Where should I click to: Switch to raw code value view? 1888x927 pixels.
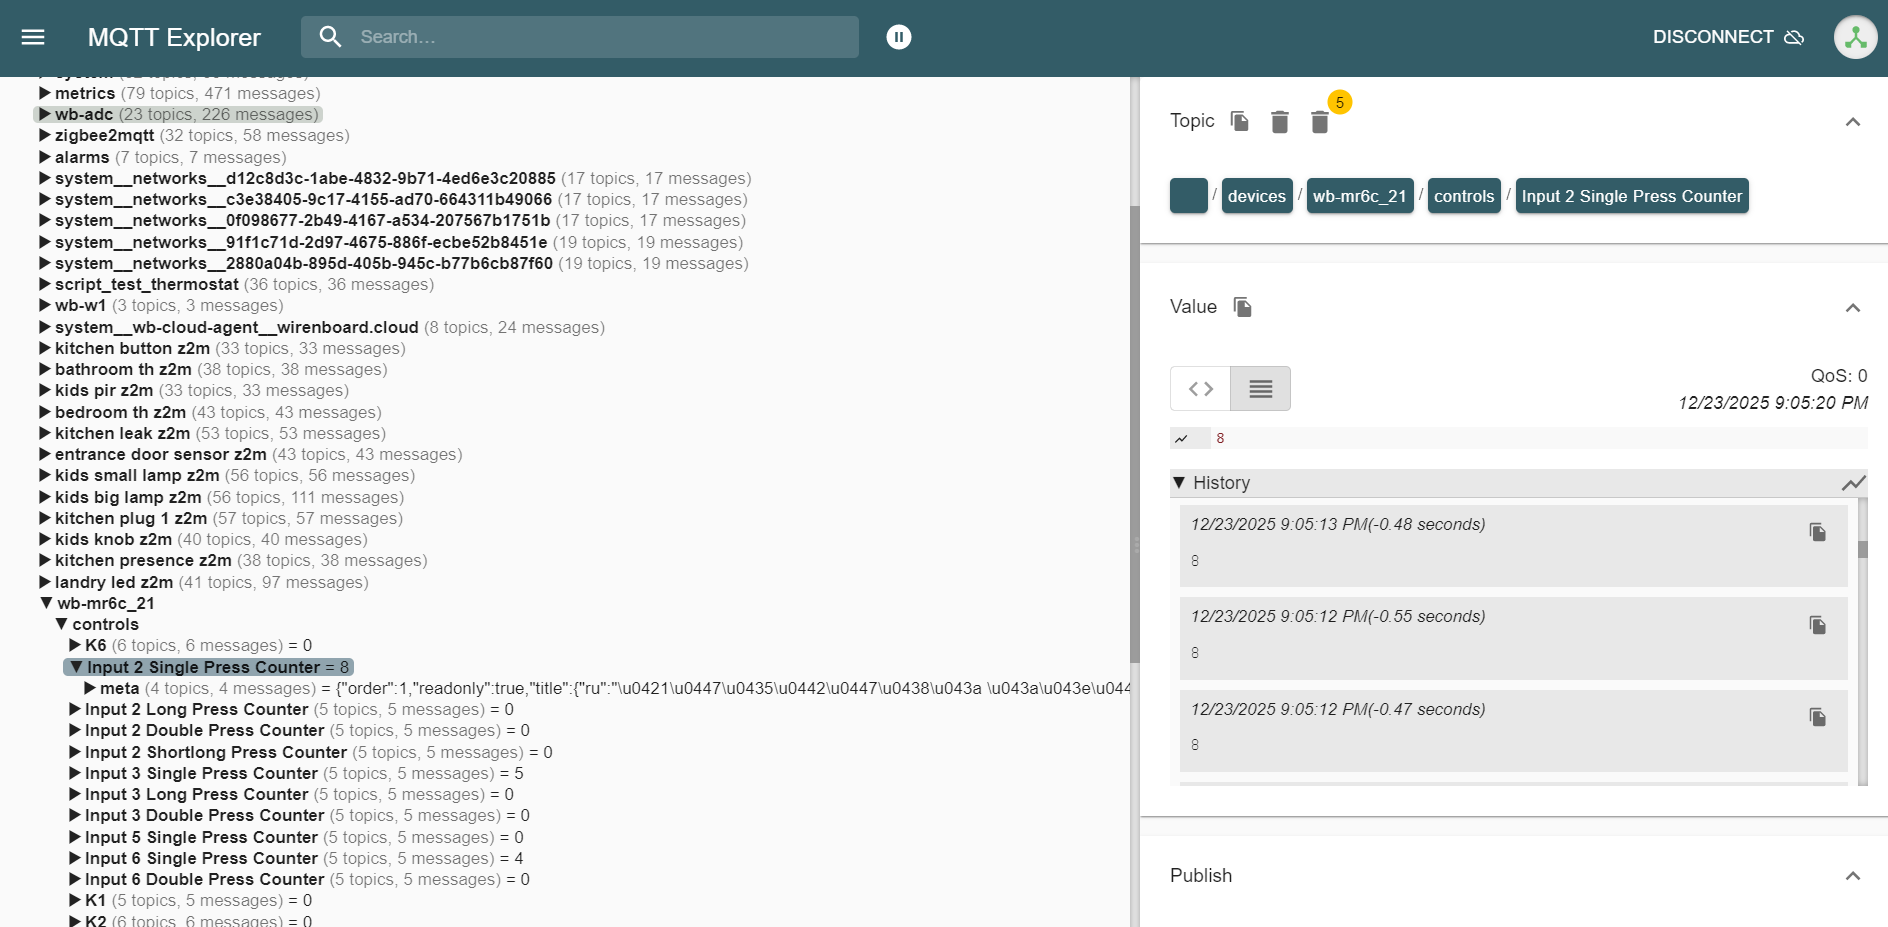pos(1200,389)
